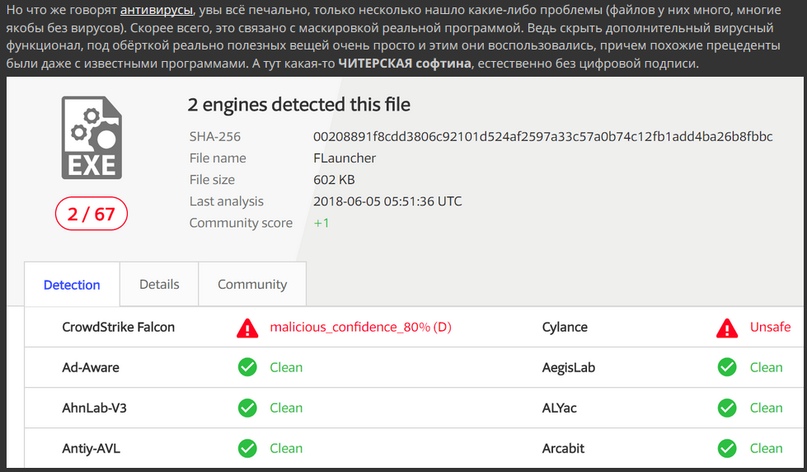Click the Cylance engine name
Viewport: 807px width, 472px height.
tap(565, 327)
